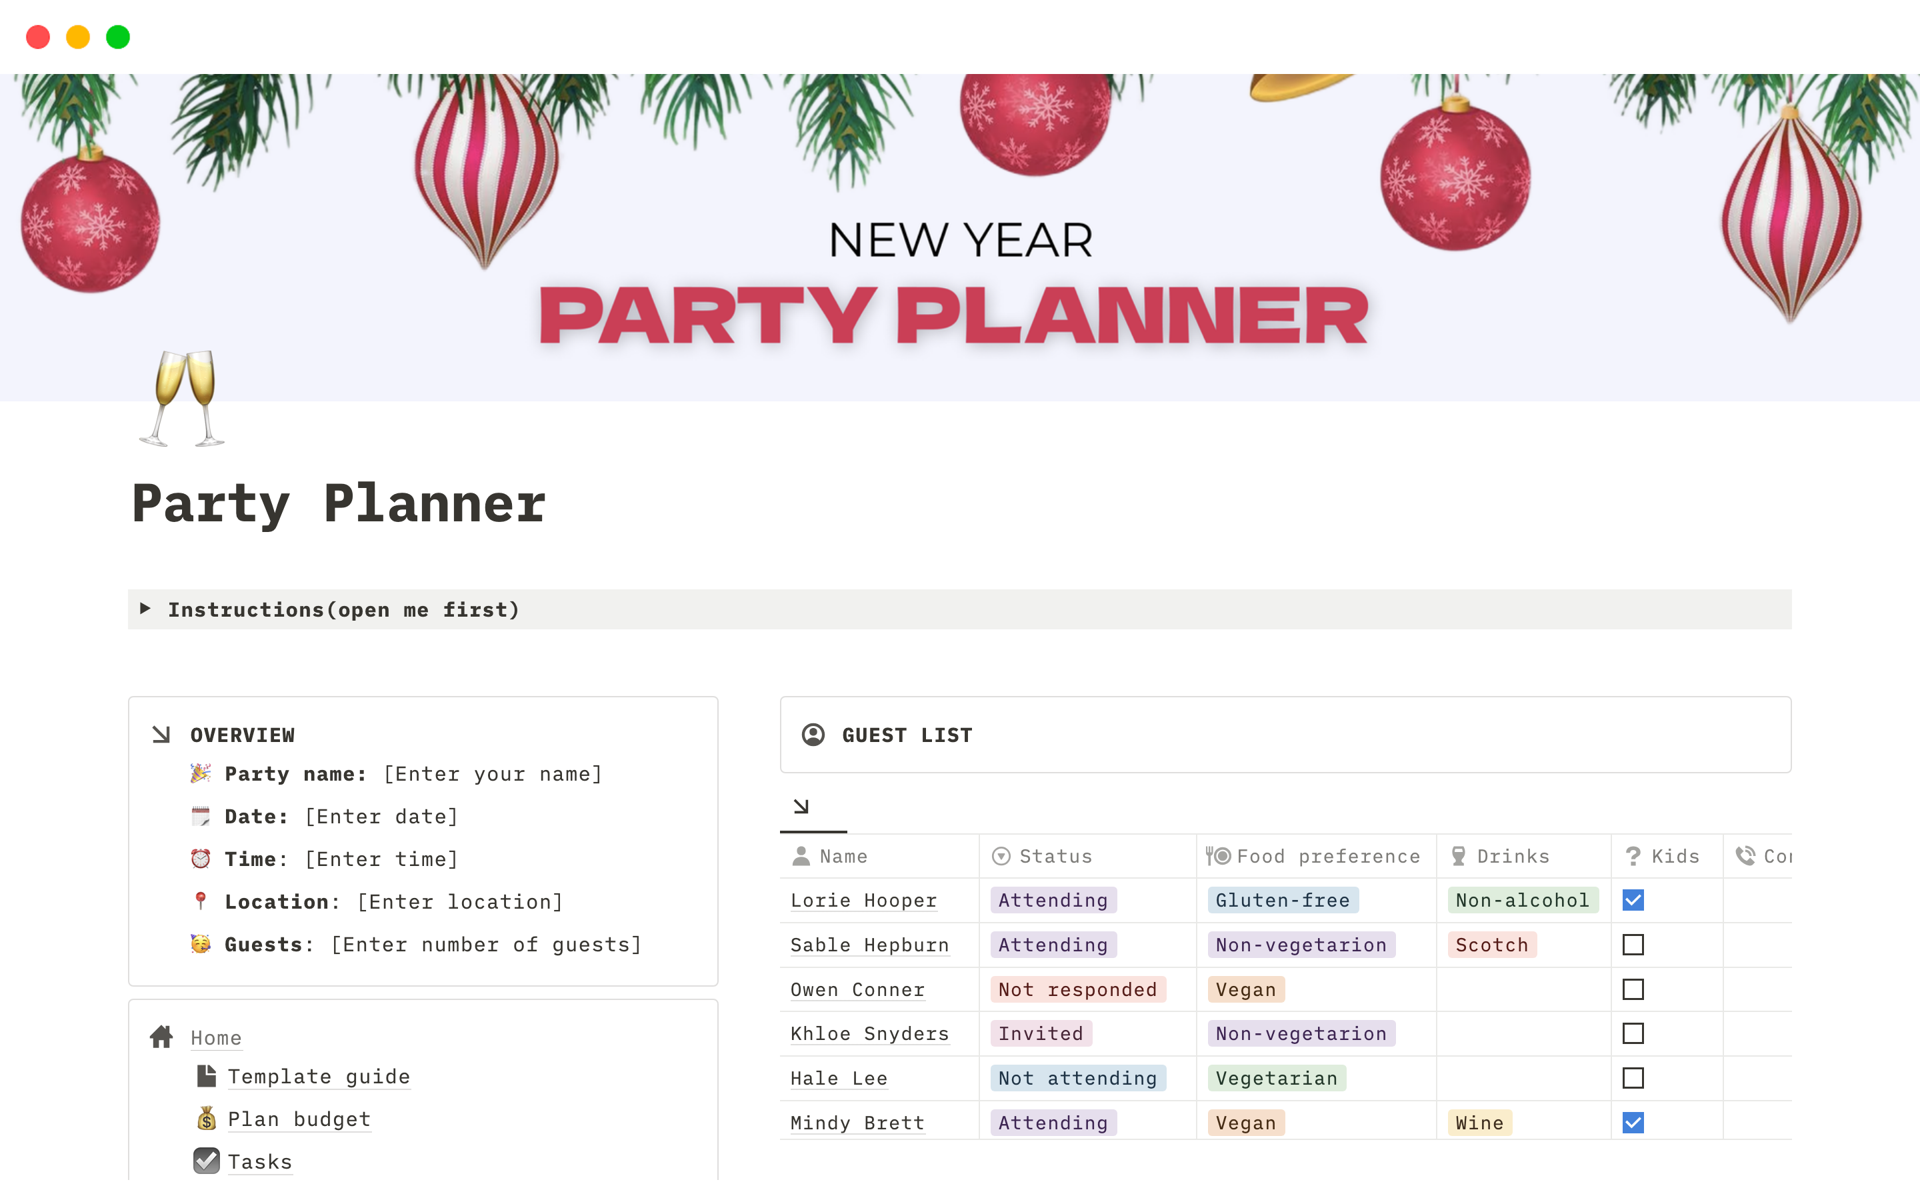Check the Kids checkbox for Sable Hepburn
This screenshot has width=1920, height=1200.
(1633, 944)
